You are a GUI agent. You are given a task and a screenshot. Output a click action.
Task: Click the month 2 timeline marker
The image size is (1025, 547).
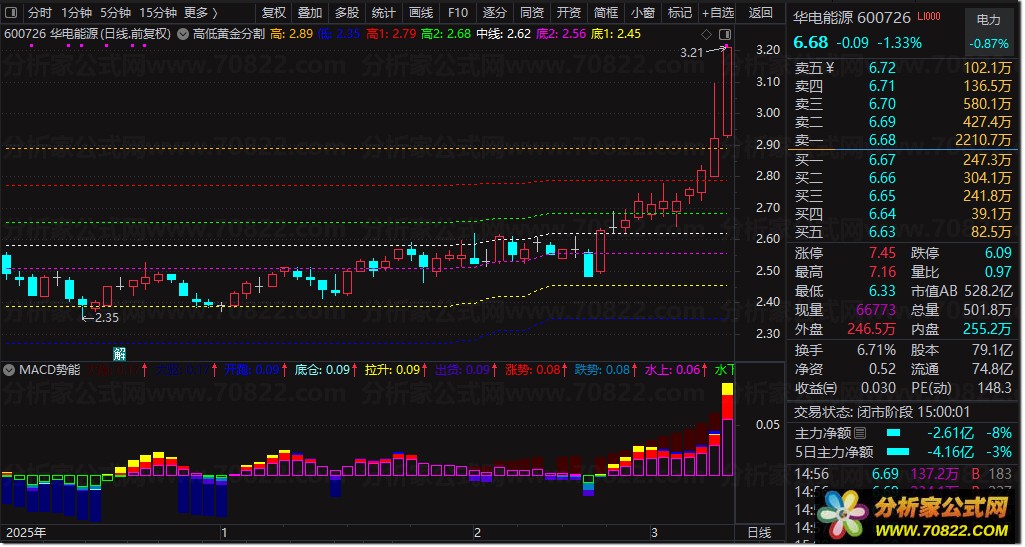coord(477,533)
